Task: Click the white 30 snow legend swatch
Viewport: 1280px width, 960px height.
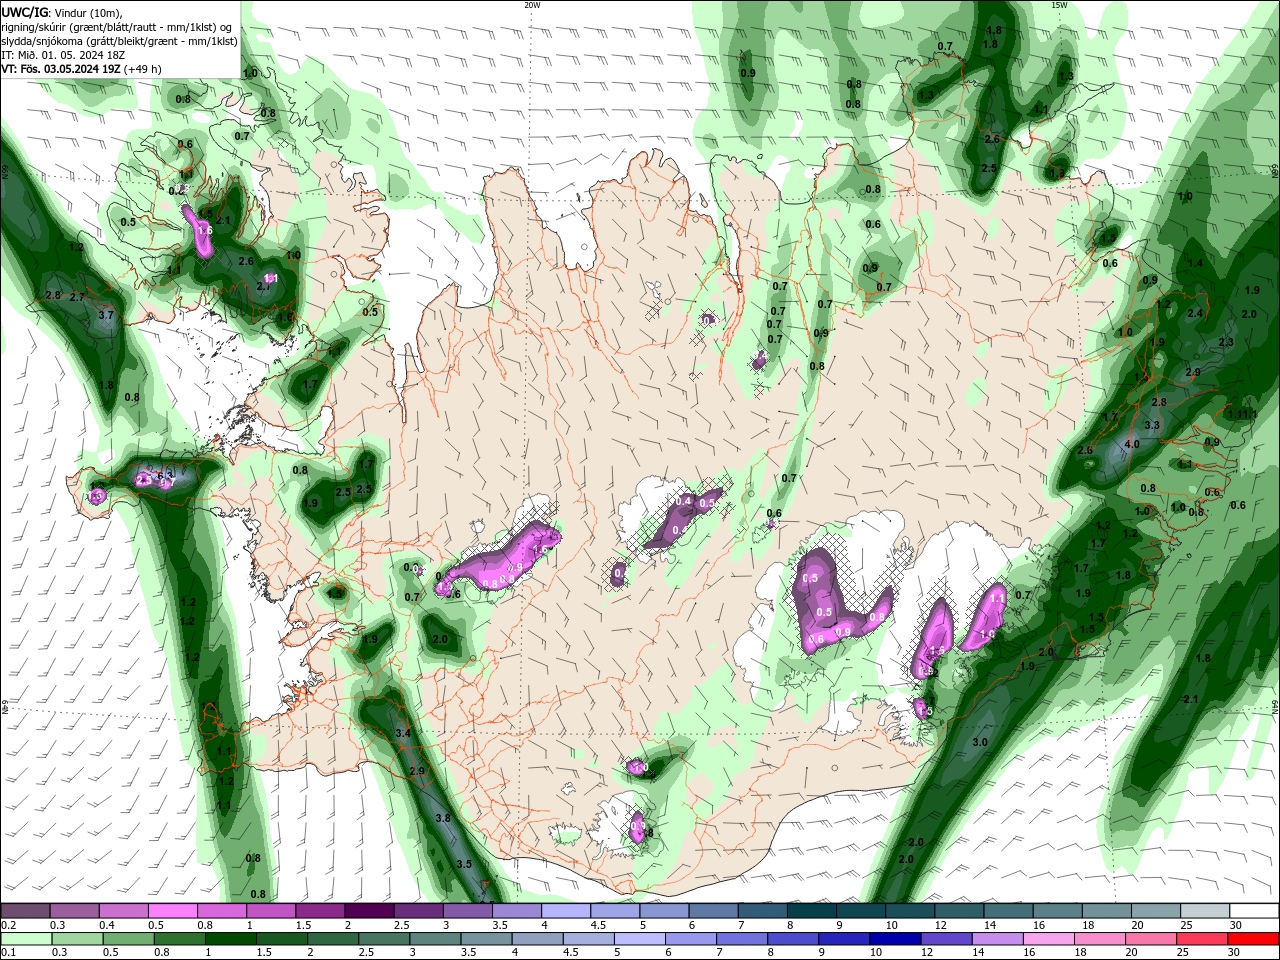Action: [x=1254, y=911]
